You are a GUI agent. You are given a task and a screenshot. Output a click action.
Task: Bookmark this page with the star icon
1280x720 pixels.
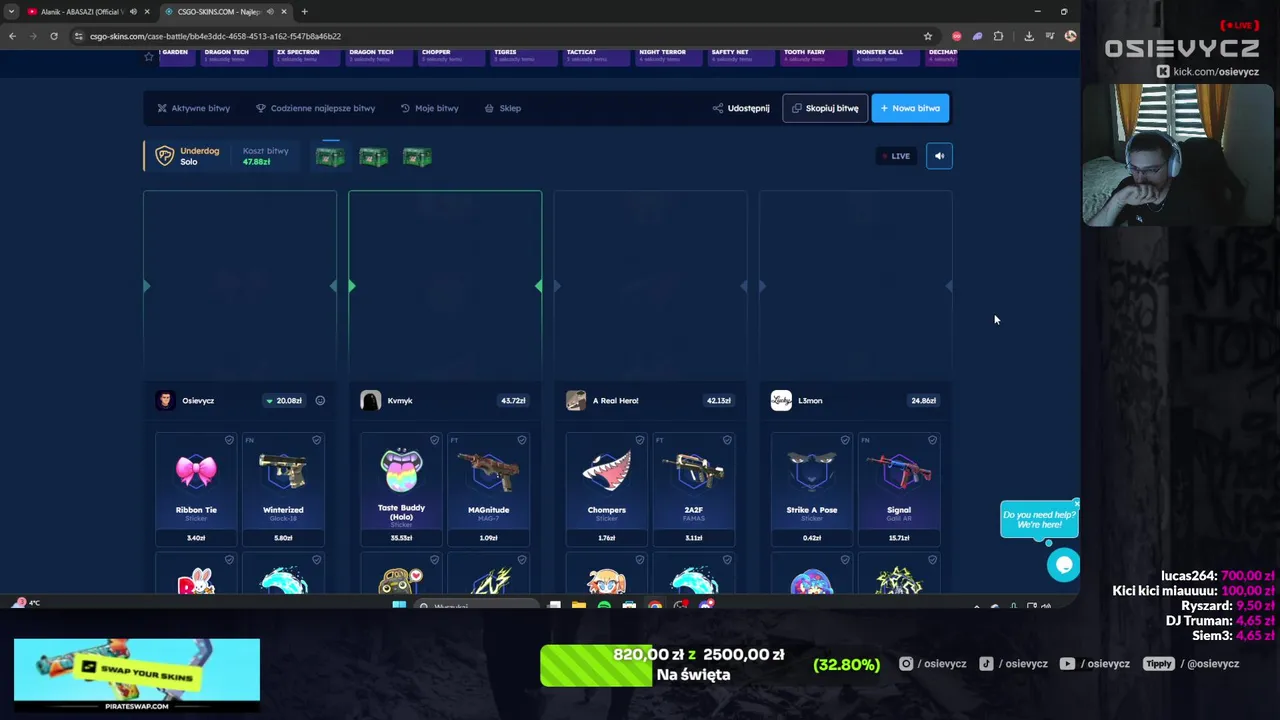[928, 36]
